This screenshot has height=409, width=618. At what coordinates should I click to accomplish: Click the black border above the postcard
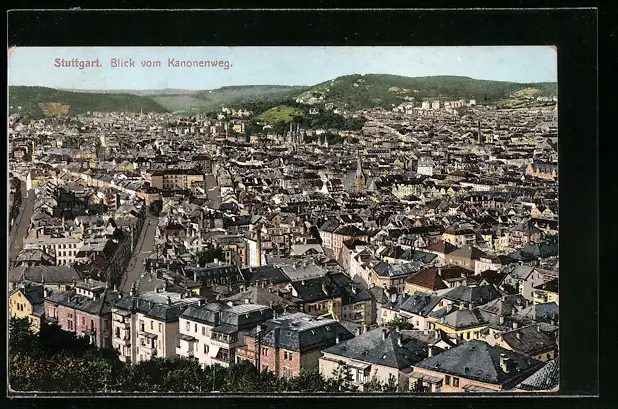tap(300, 26)
